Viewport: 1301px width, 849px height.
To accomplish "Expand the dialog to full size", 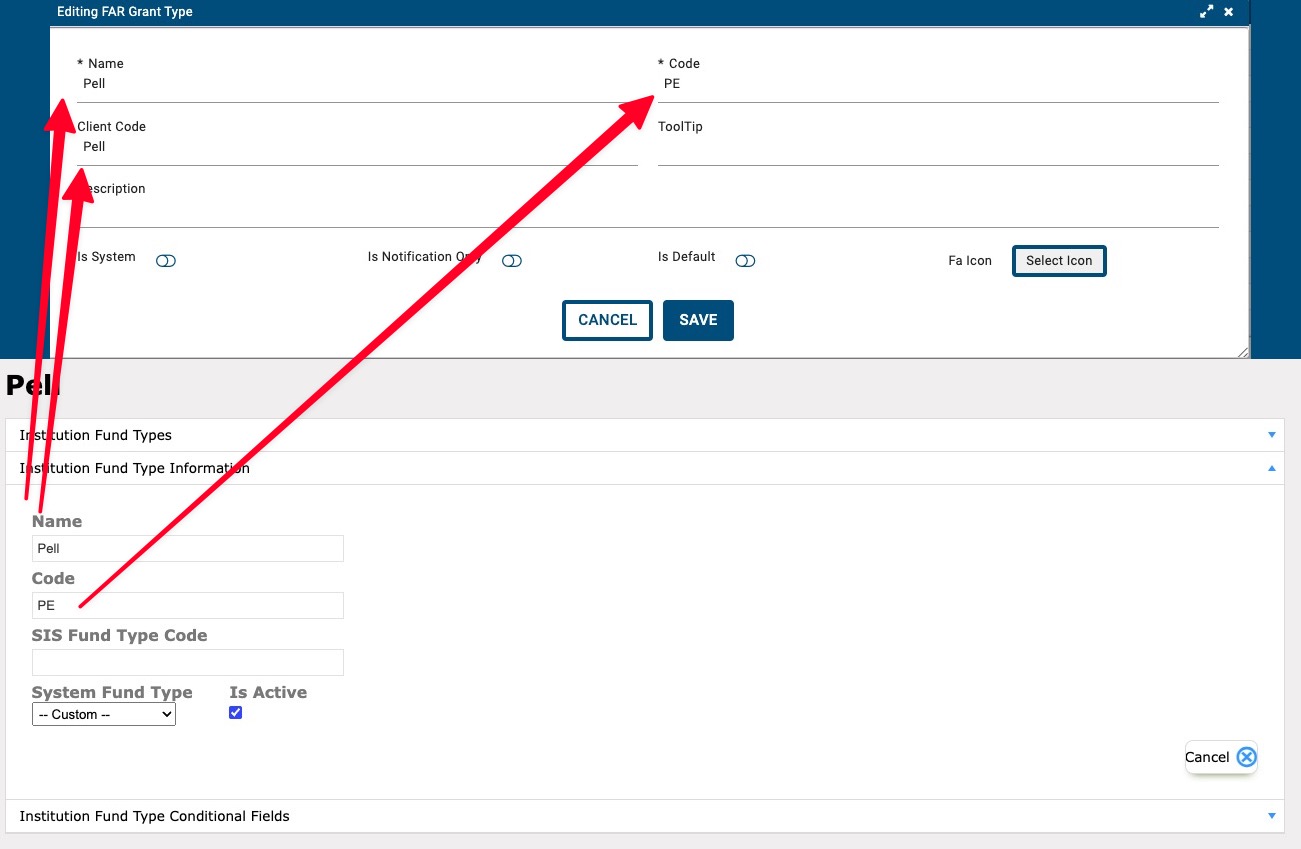I will point(1207,12).
